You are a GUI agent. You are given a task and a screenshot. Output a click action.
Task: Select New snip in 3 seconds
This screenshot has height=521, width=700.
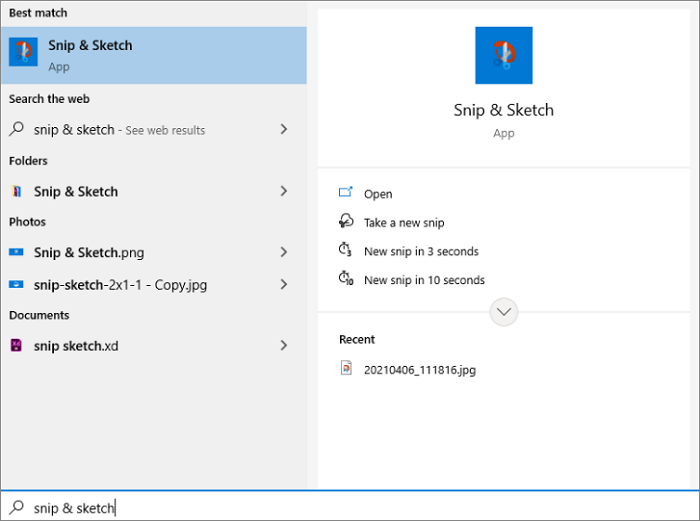421,251
